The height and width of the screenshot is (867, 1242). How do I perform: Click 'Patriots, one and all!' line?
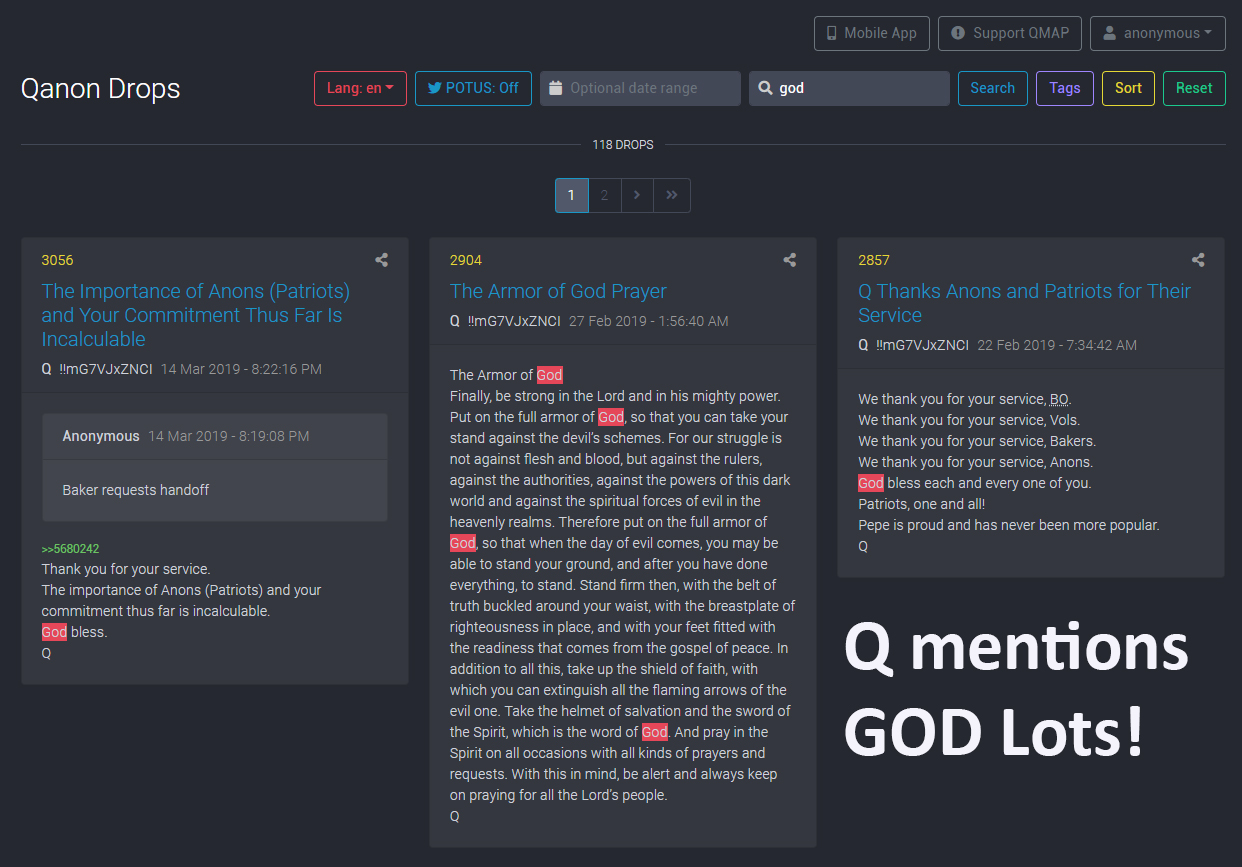922,504
